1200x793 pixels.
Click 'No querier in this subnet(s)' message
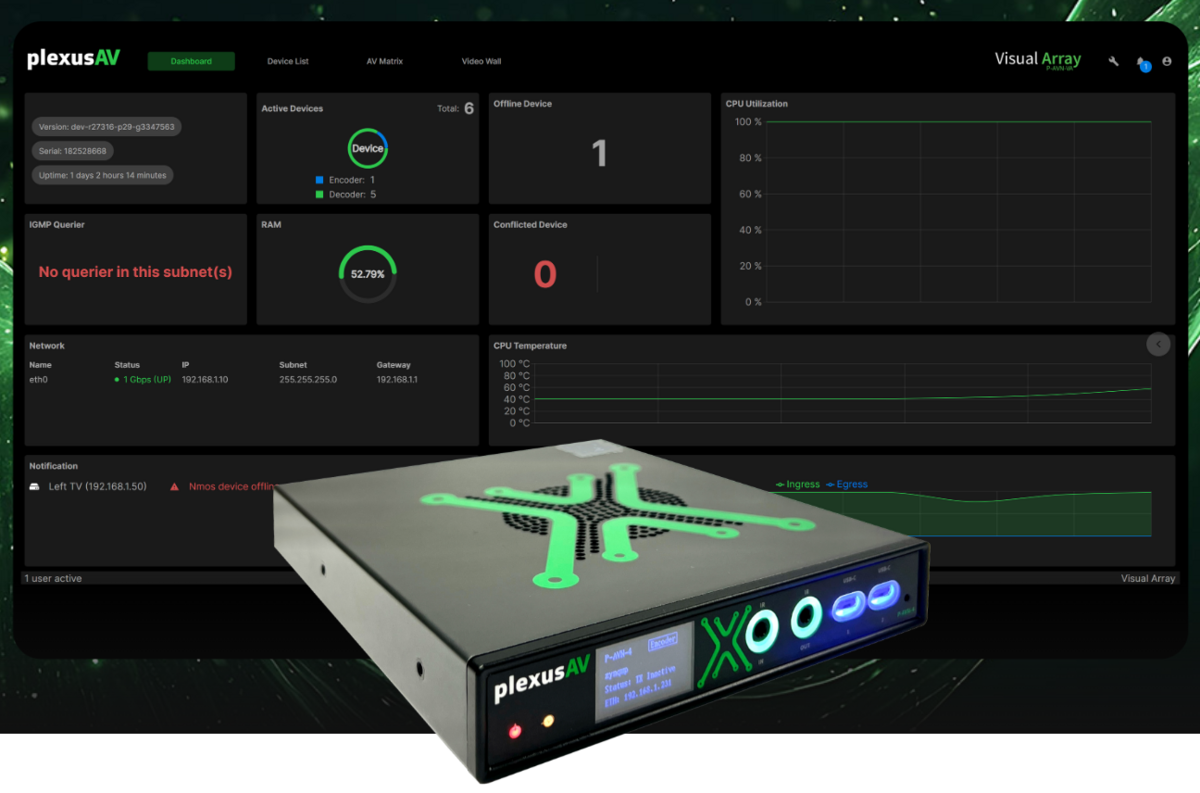[x=135, y=272]
